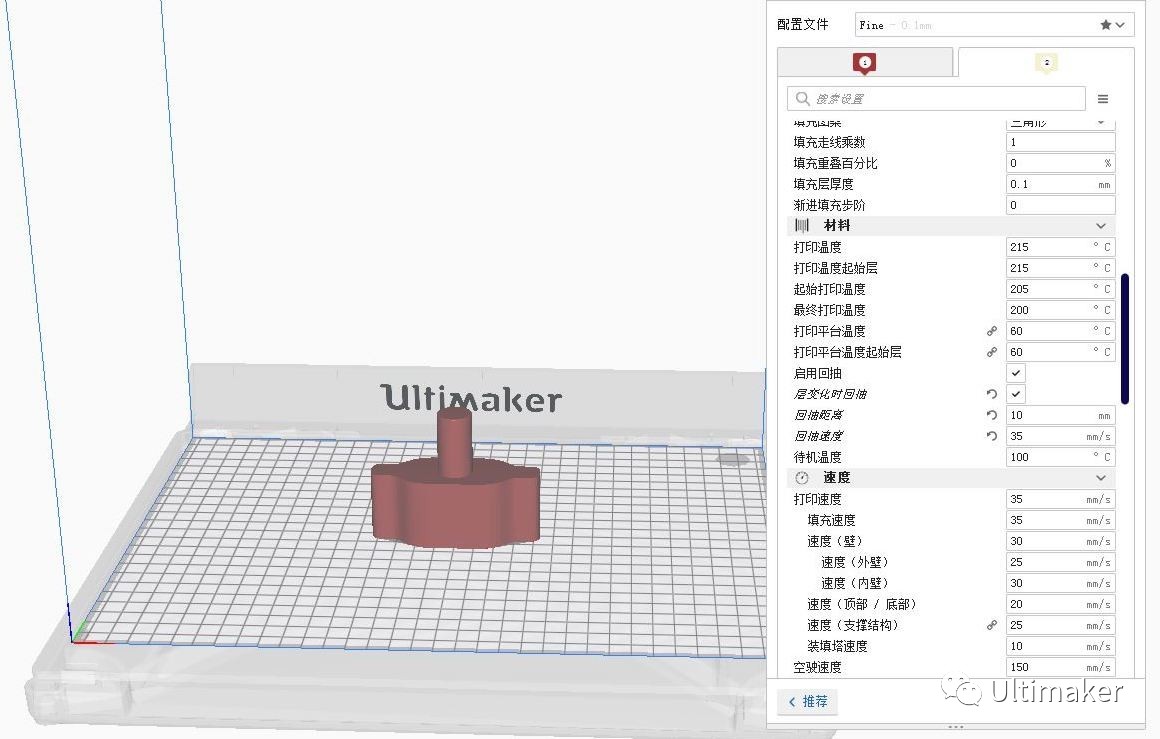Edit the 起始打印温度 value field

pyautogui.click(x=1060, y=289)
